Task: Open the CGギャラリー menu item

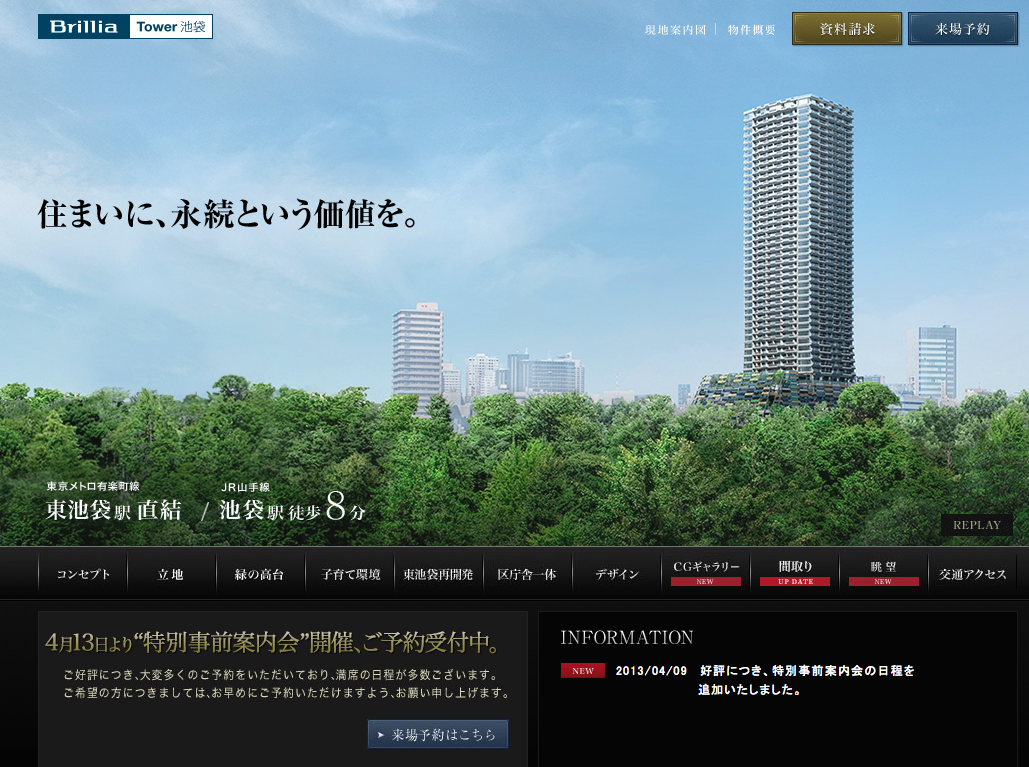Action: pyautogui.click(x=706, y=568)
